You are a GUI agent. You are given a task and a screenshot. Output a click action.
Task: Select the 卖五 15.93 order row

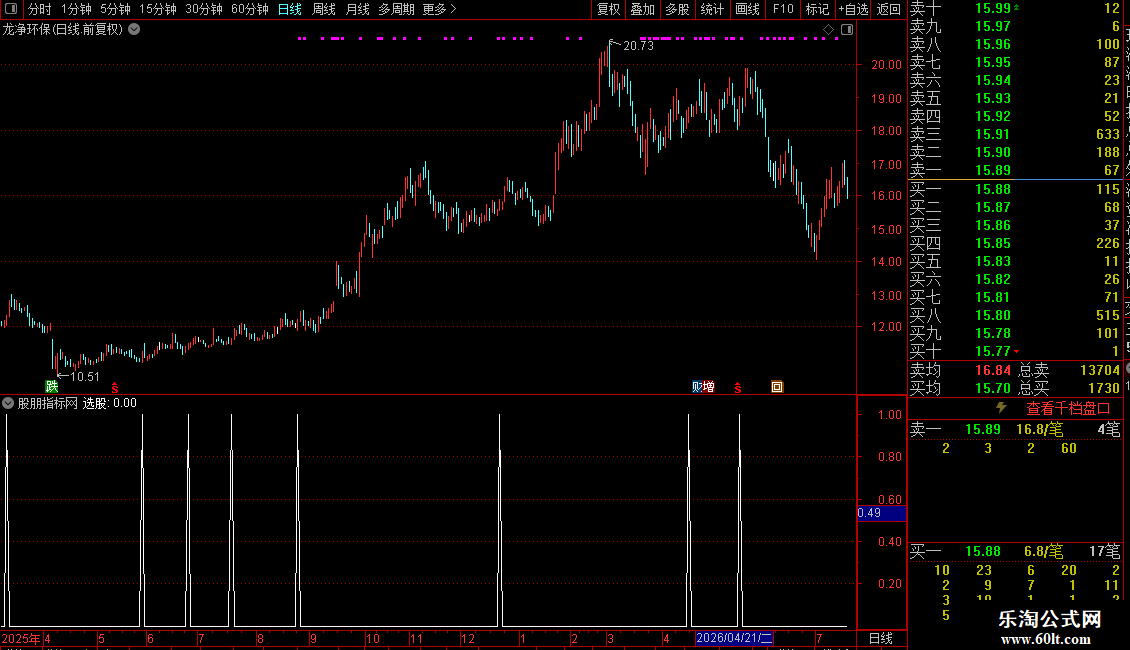(x=1015, y=98)
